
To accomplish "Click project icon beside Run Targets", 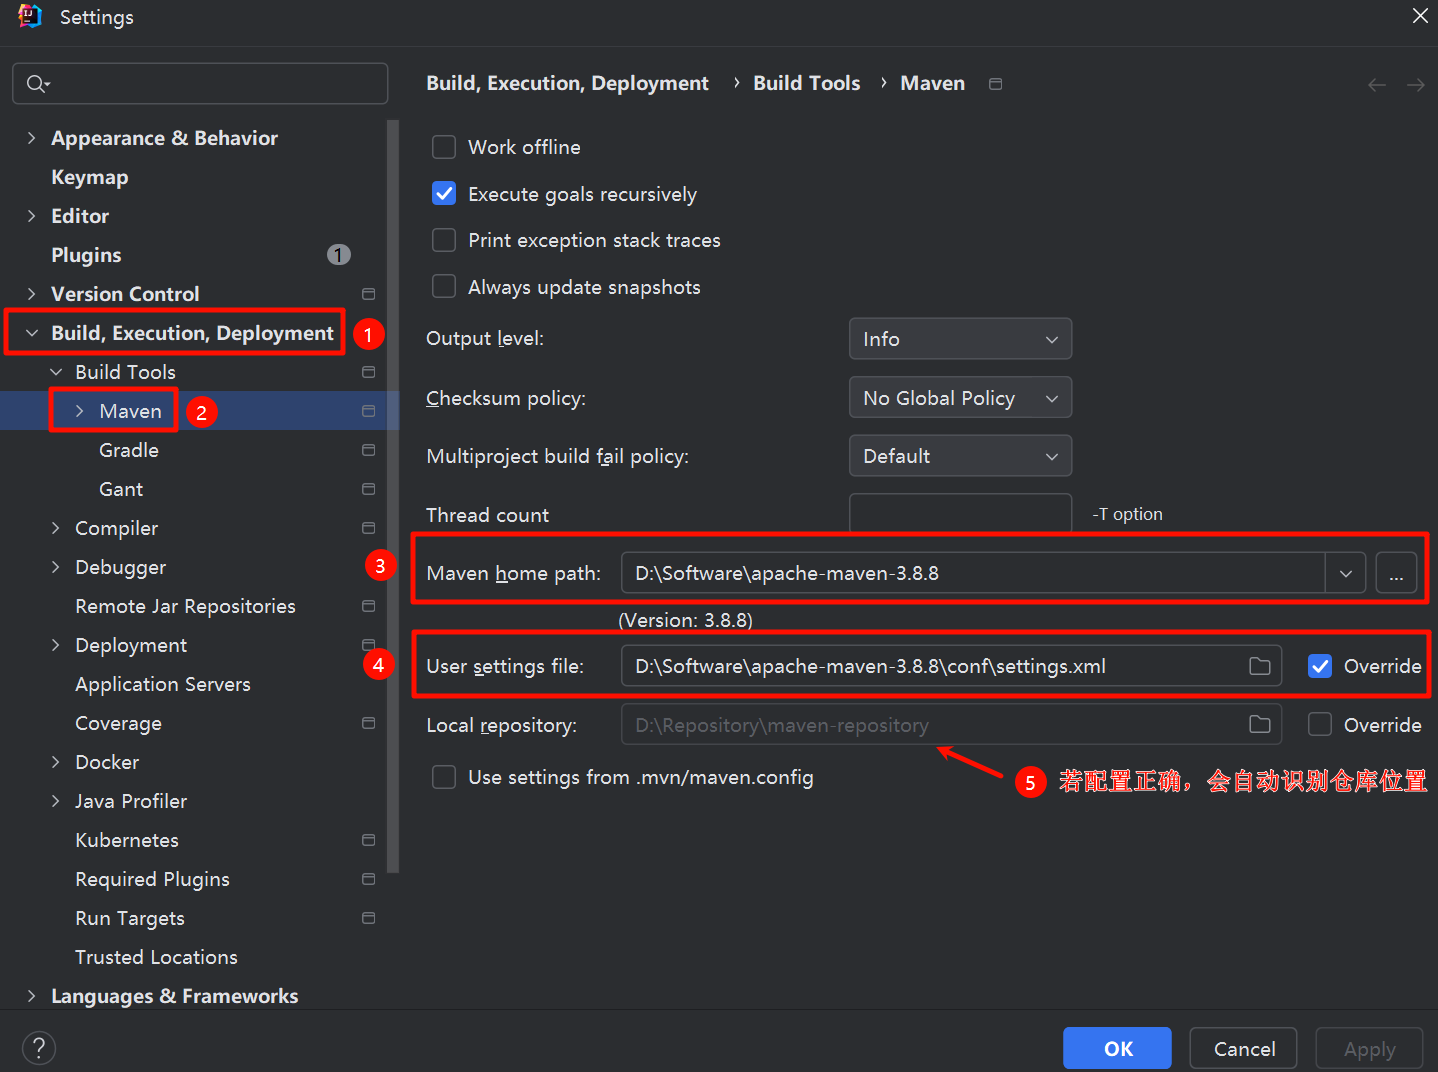I will click(368, 918).
